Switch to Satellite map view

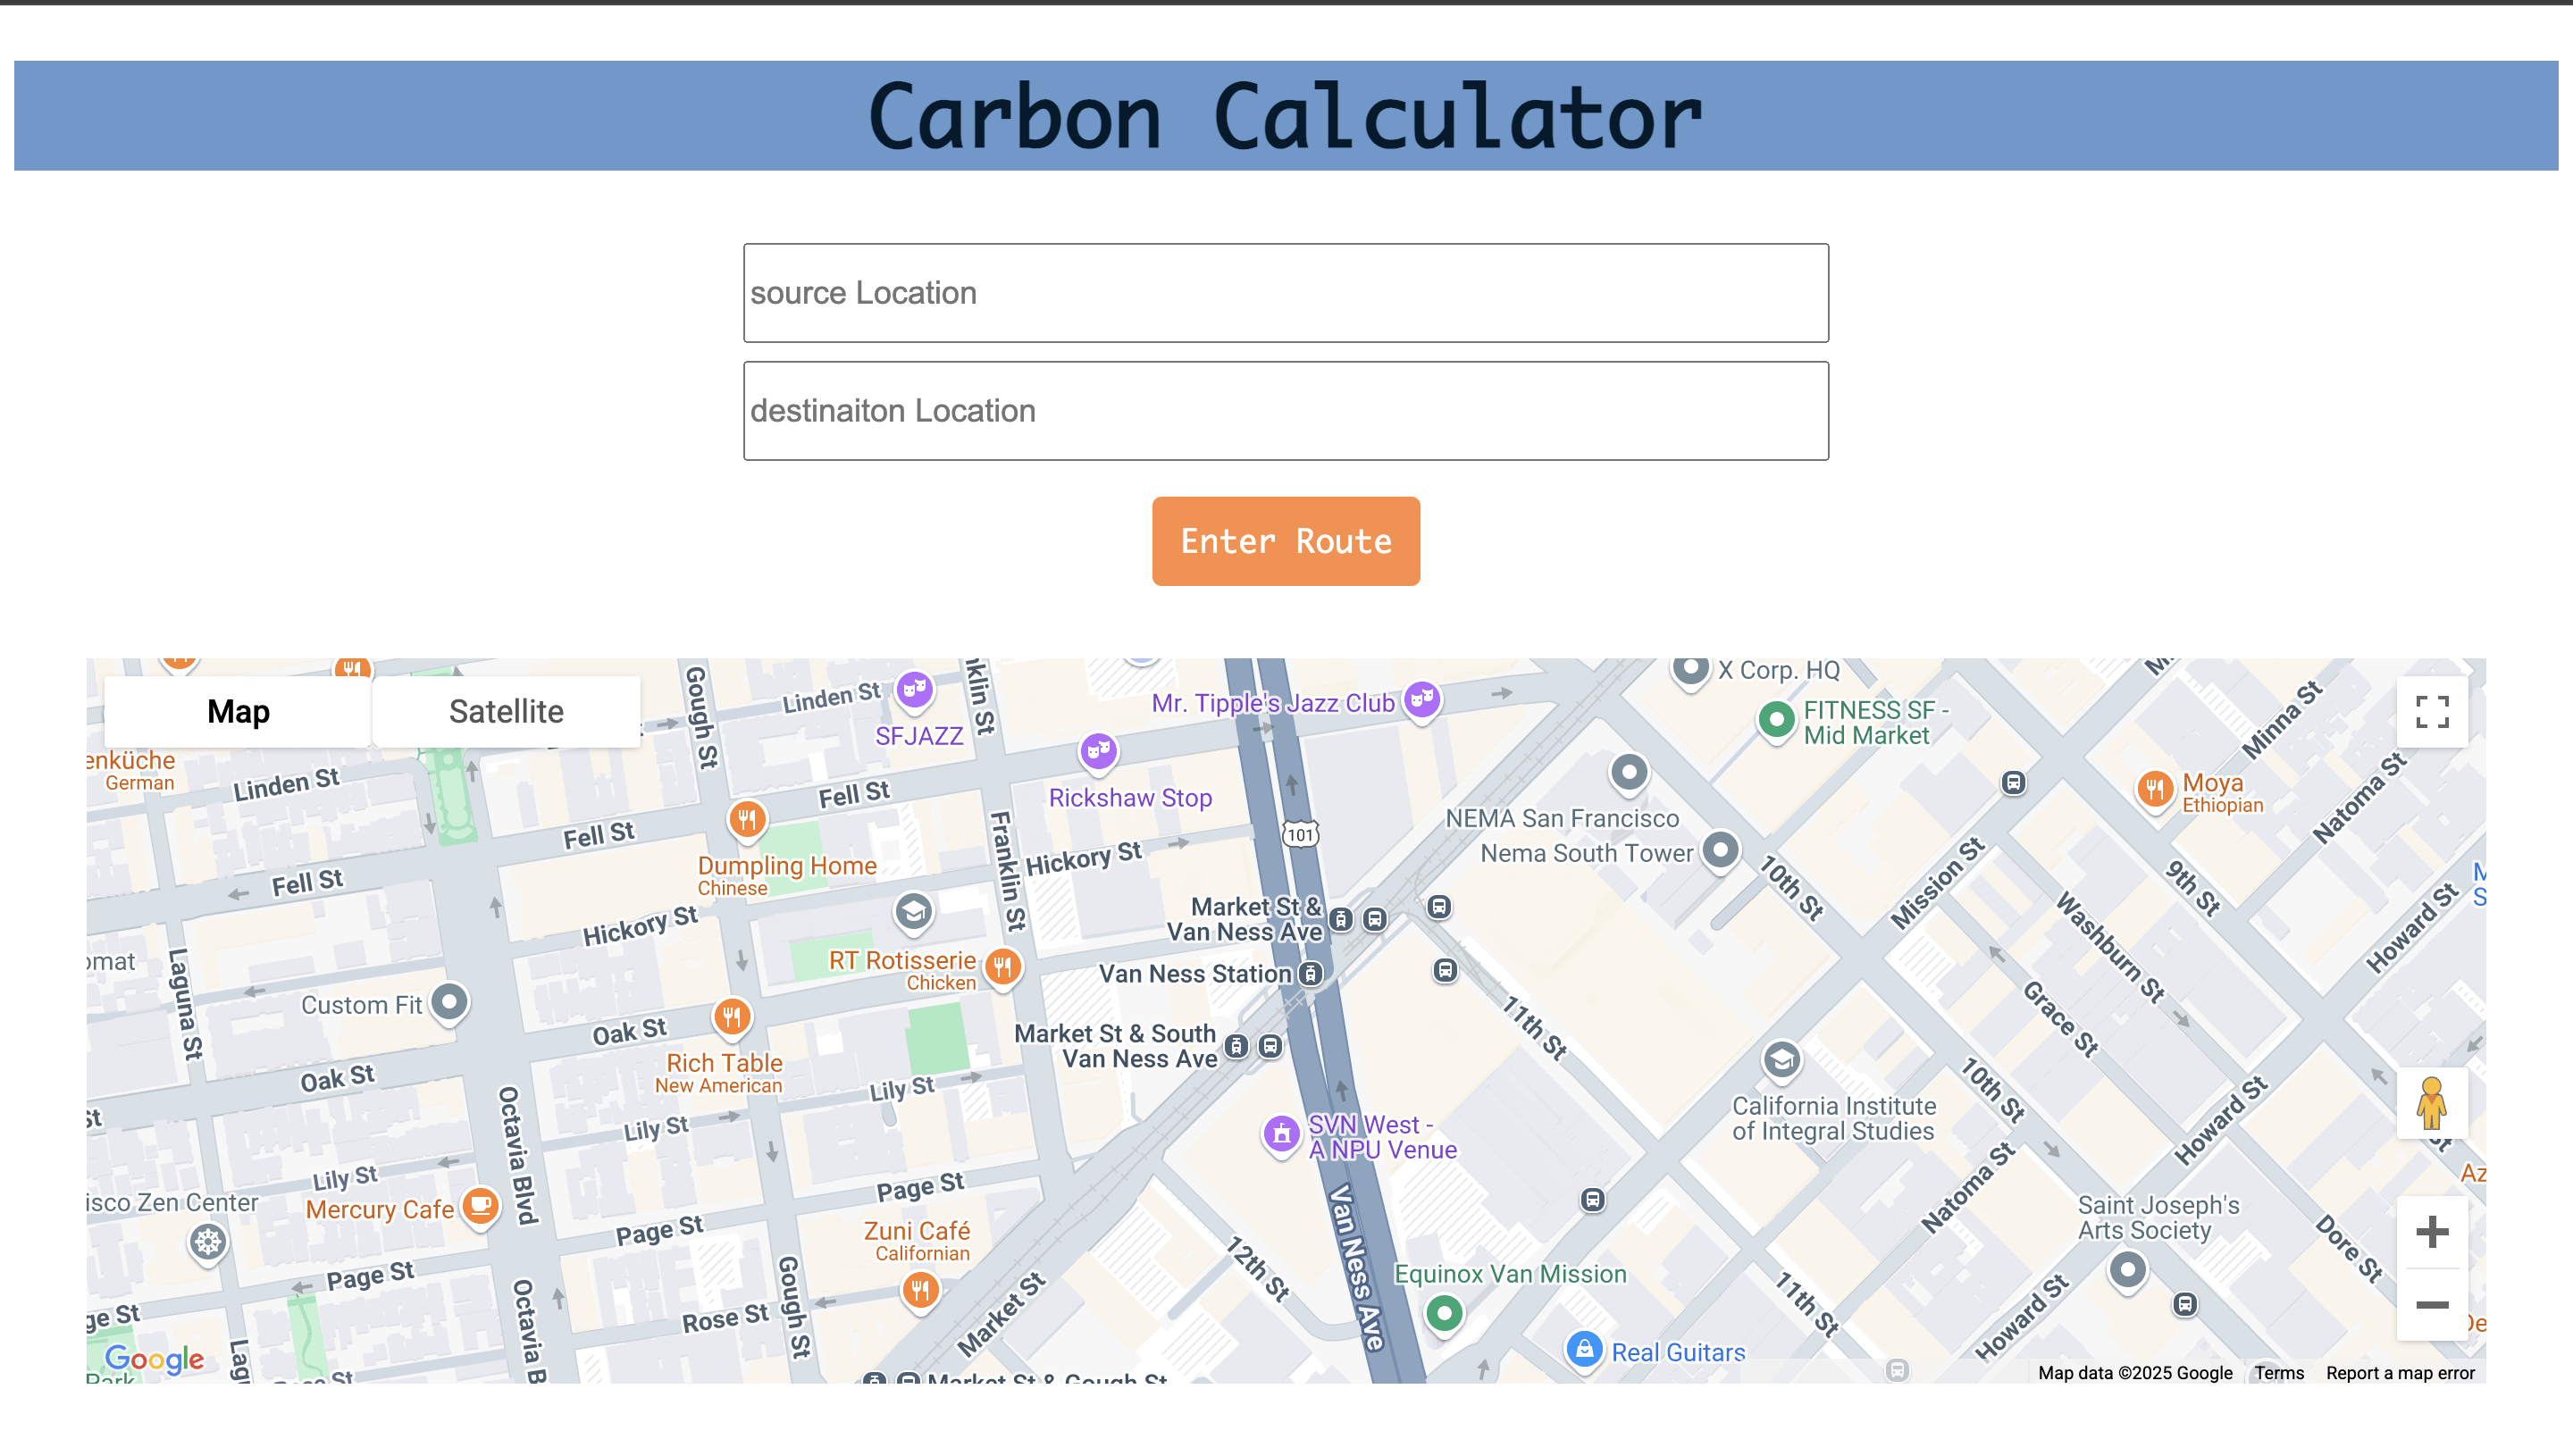(x=506, y=712)
